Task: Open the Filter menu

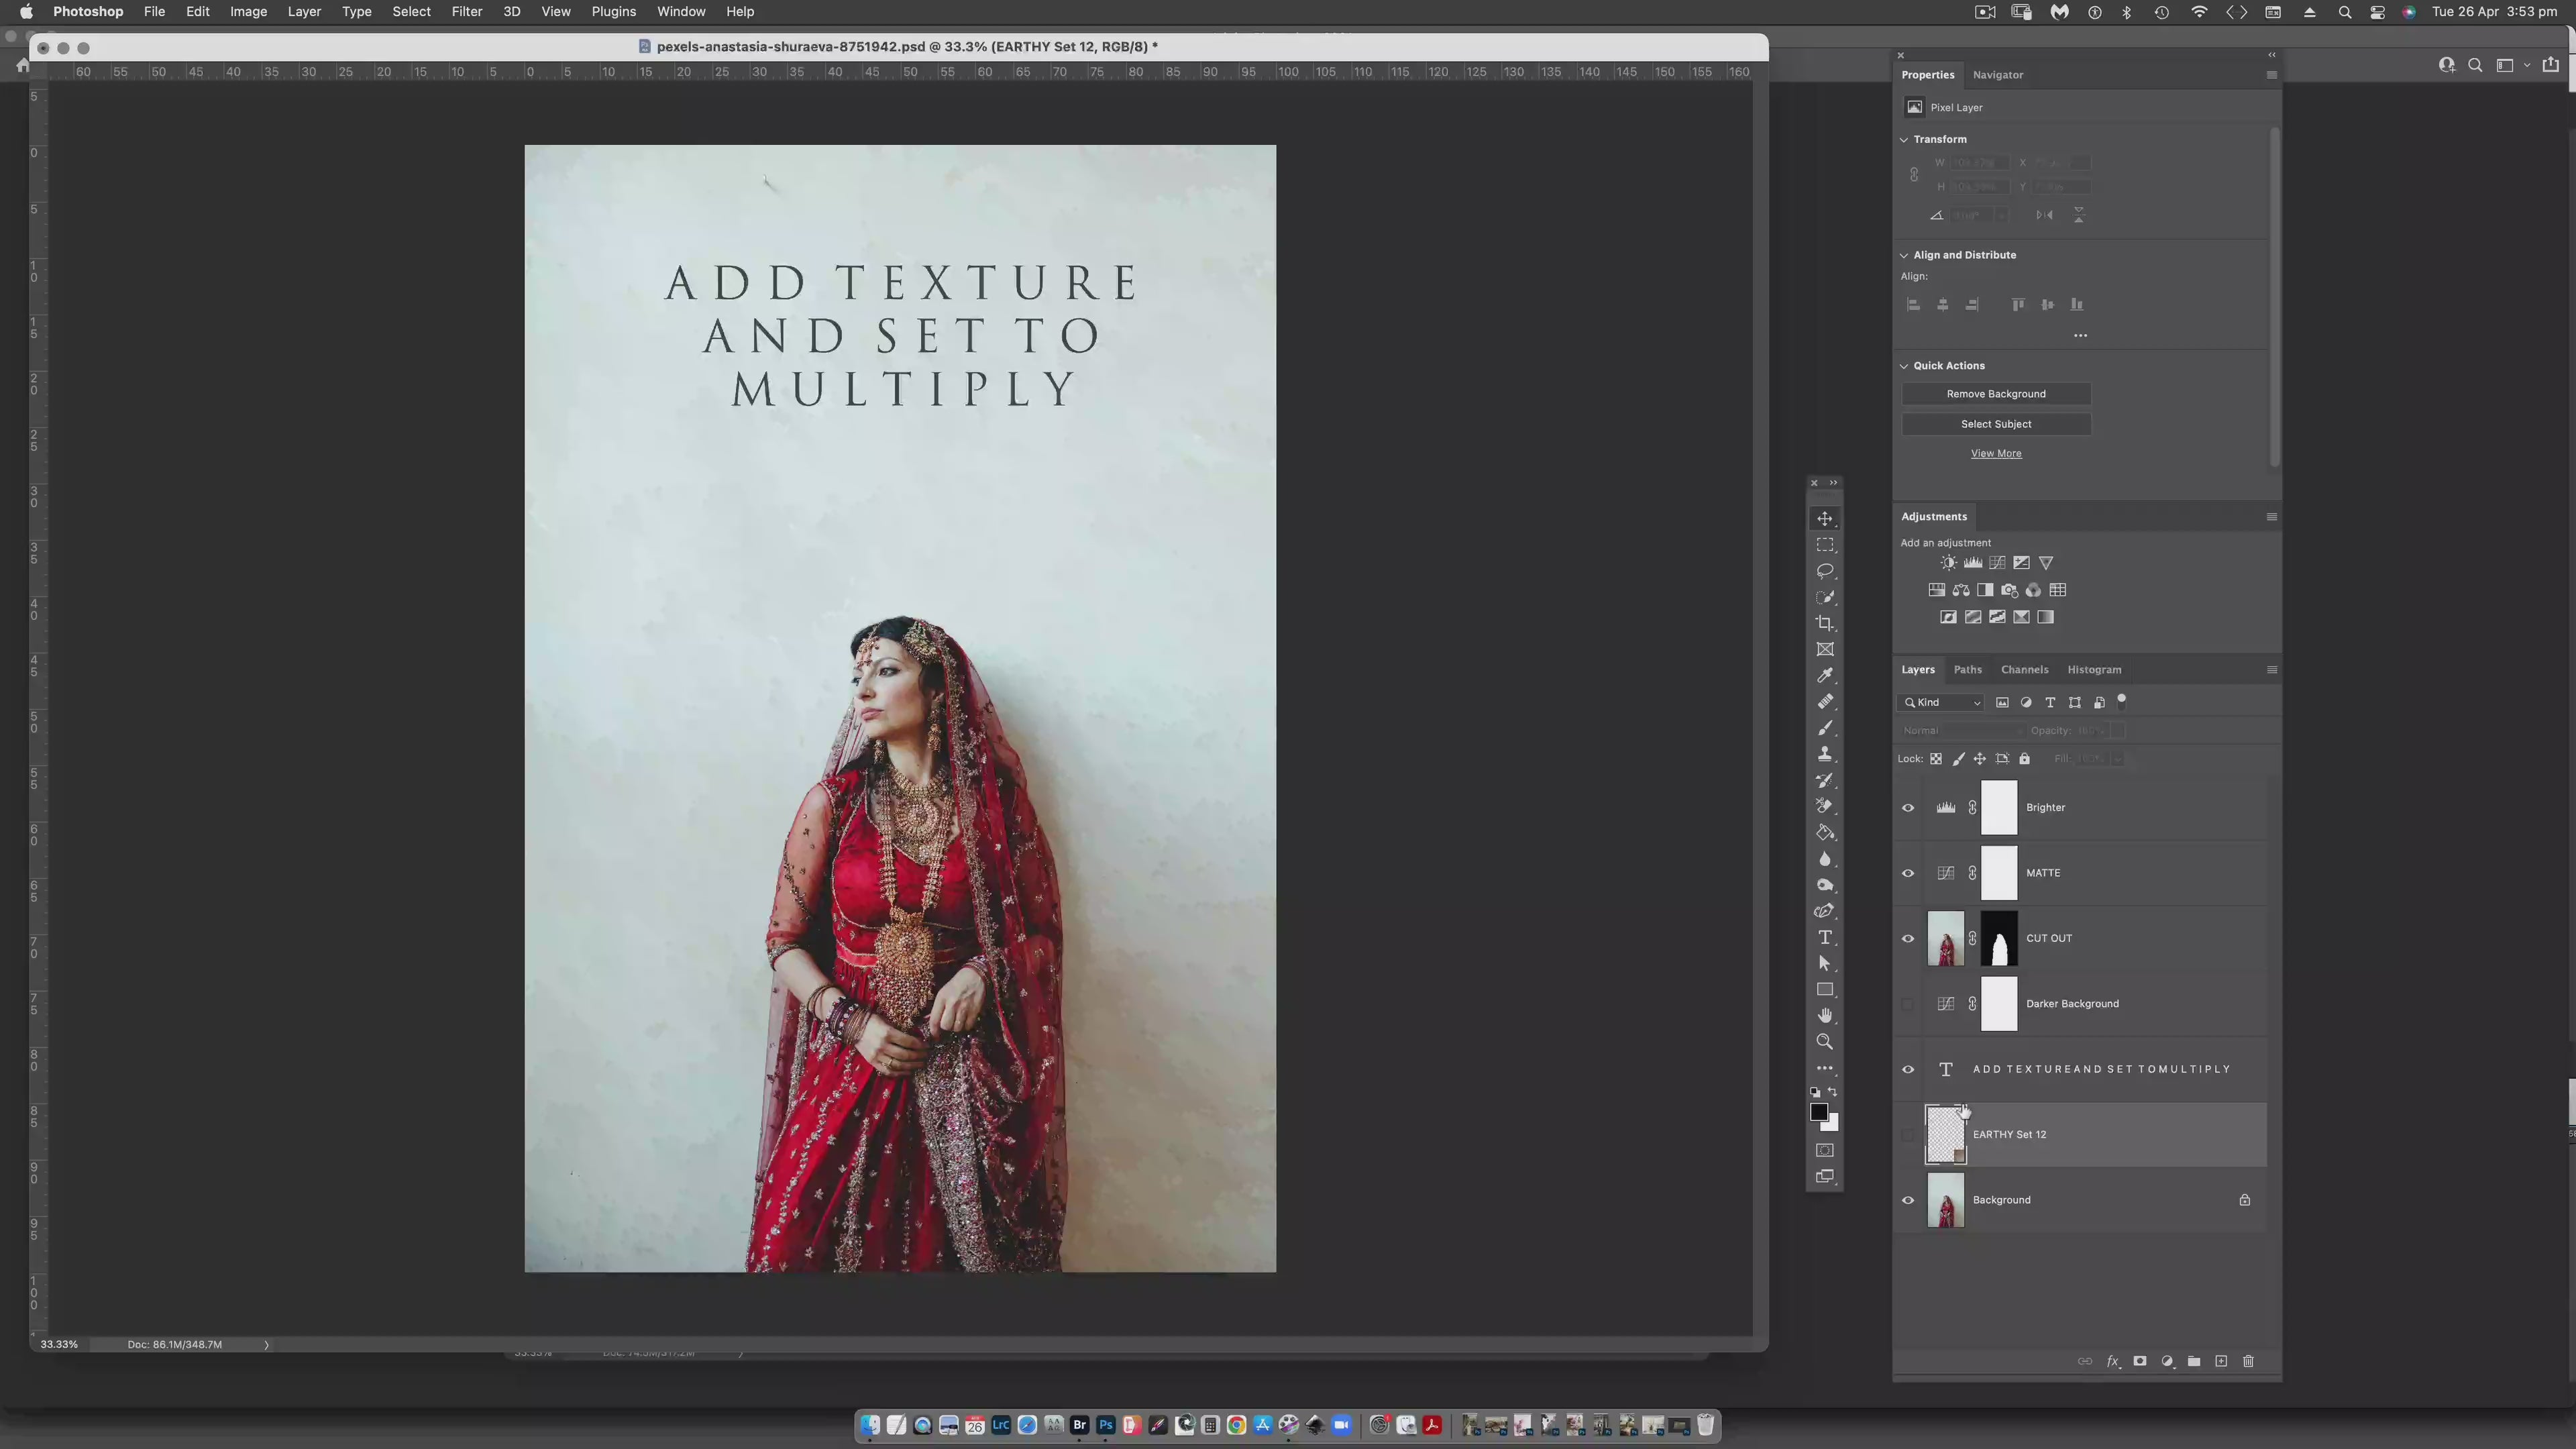Action: tap(466, 12)
